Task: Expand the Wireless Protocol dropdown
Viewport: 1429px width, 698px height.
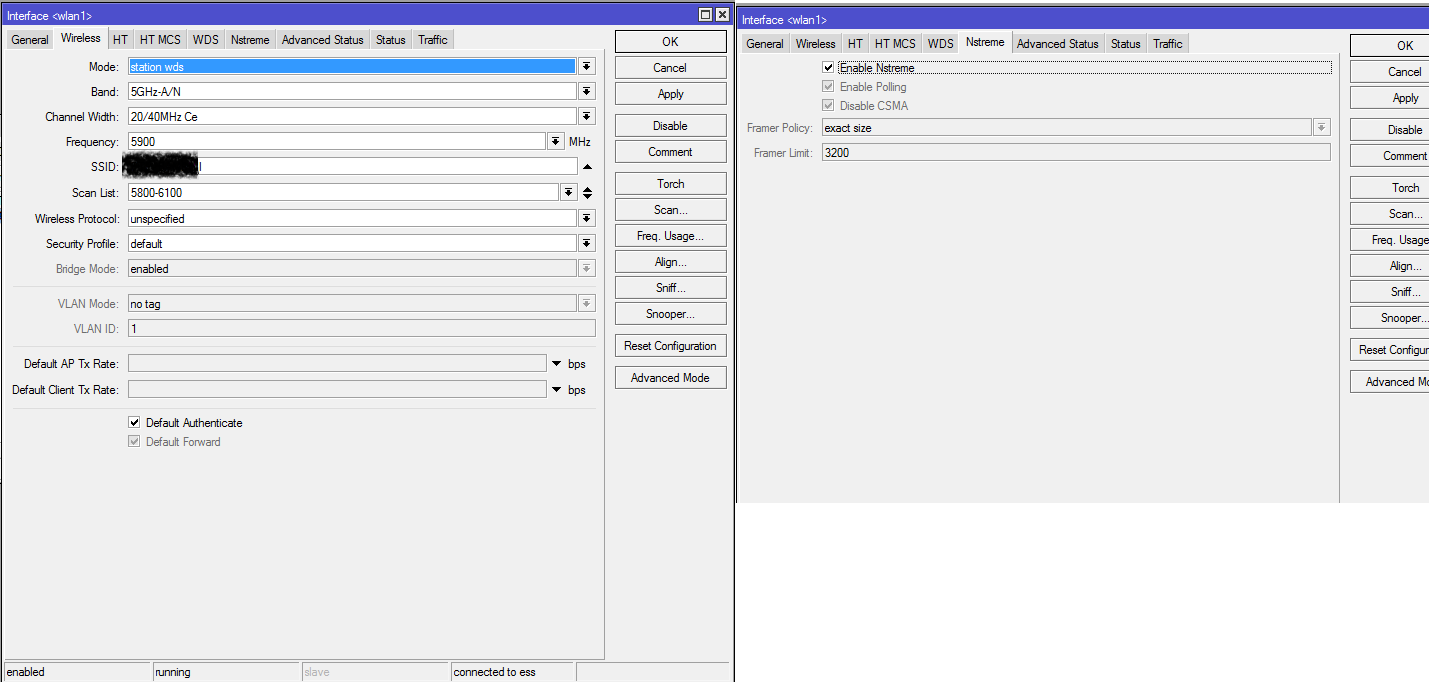Action: [x=587, y=219]
